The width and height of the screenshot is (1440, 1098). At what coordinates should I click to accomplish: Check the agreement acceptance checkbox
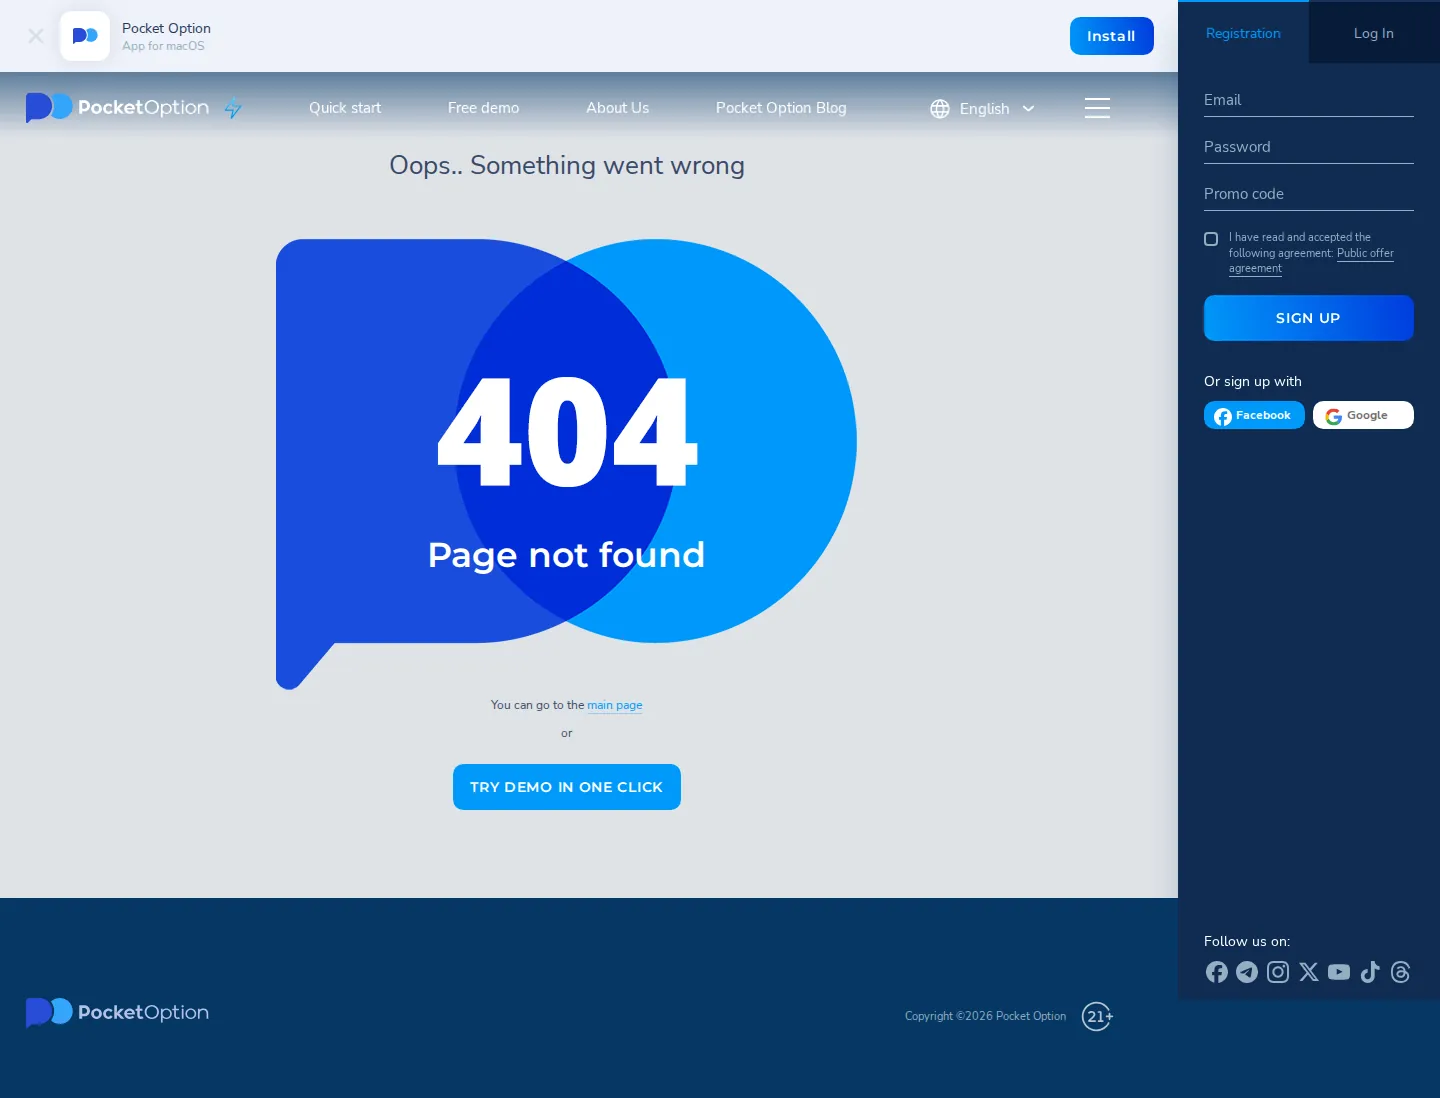click(1211, 239)
